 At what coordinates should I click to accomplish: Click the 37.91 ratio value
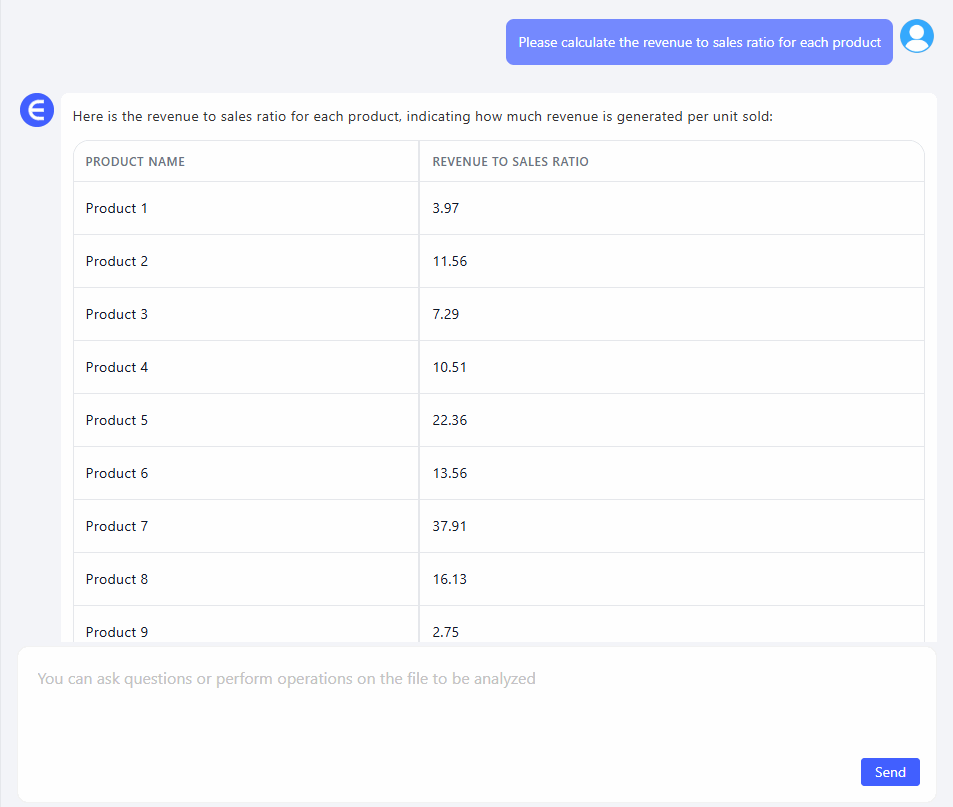point(449,526)
